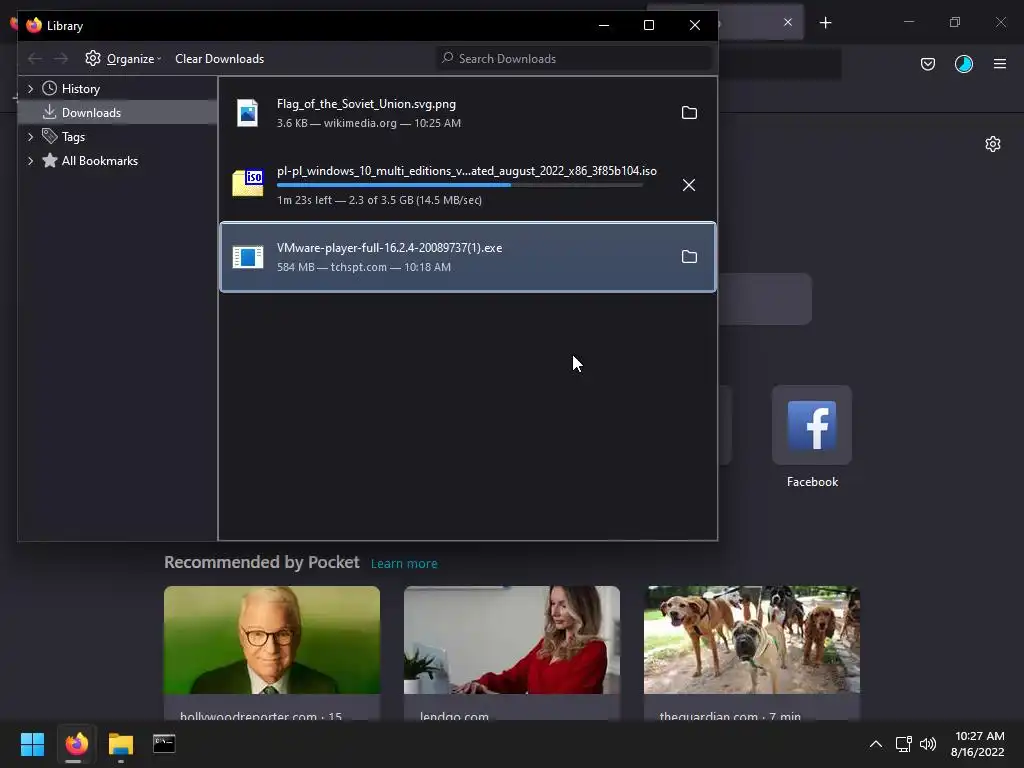Open File Explorer from the taskbar
The image size is (1024, 768).
[x=121, y=744]
